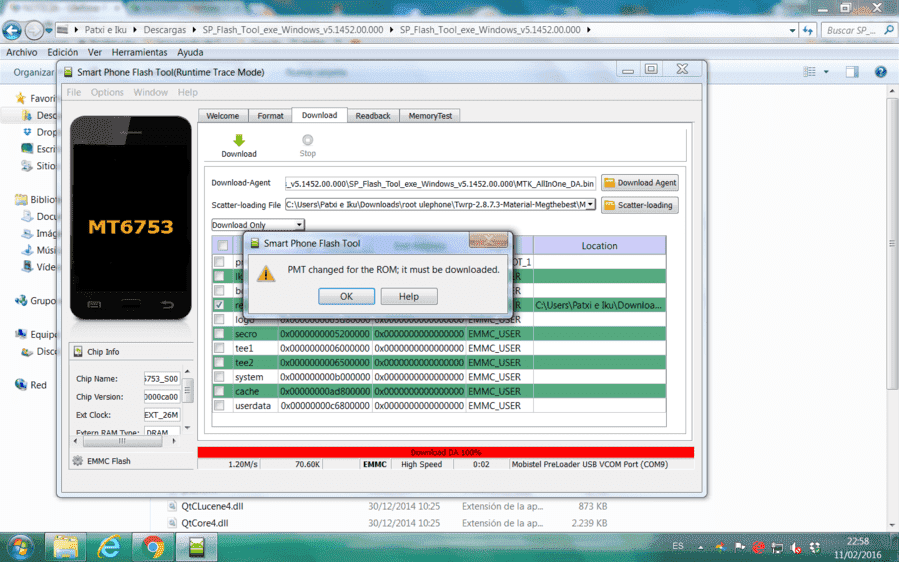Click the Windows Start button
Screen dimensions: 899x562
point(21,547)
